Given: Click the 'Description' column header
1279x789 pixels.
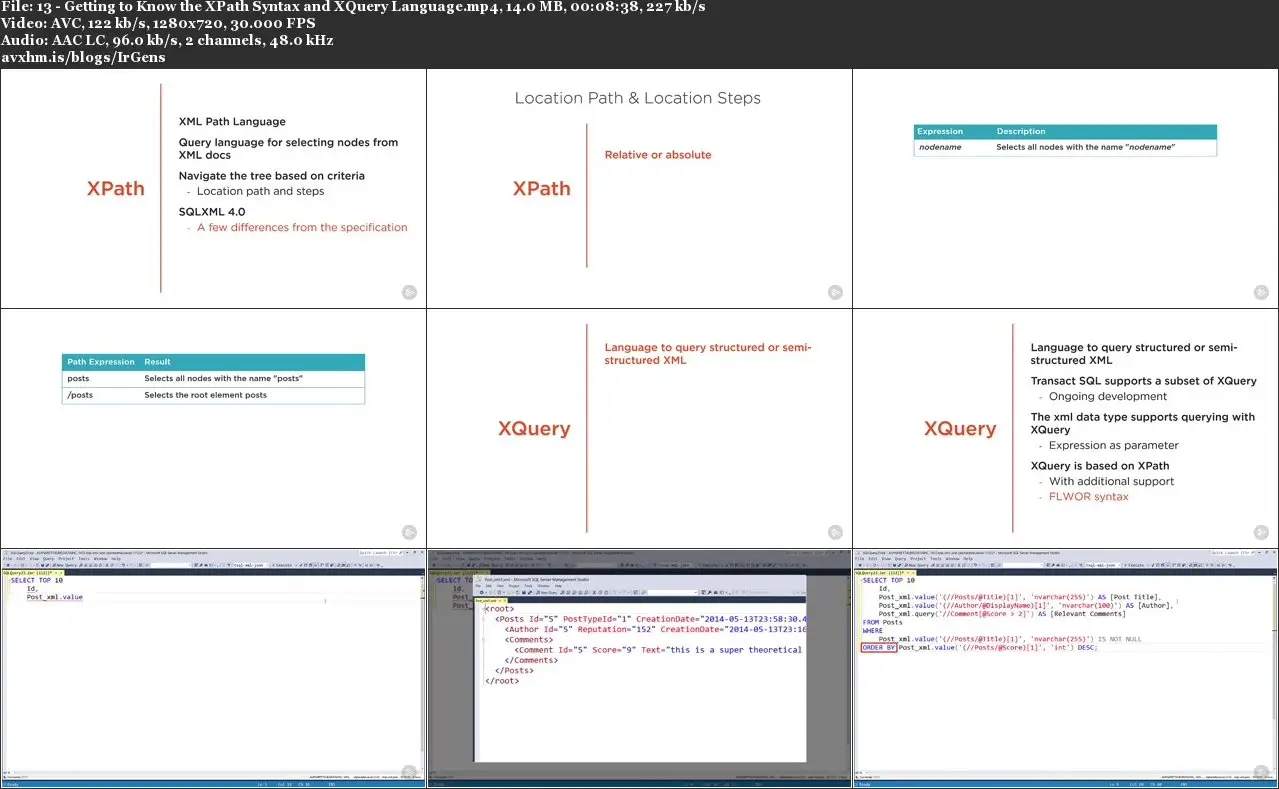Looking at the screenshot, I should (1021, 131).
